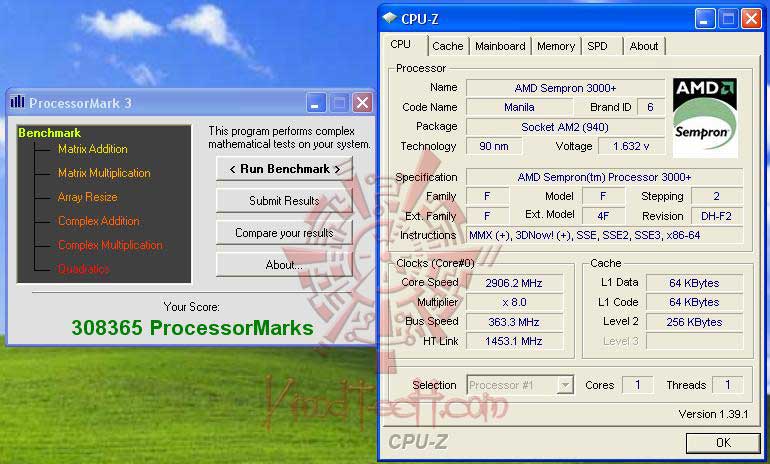Select Array Resize benchmark item
The height and width of the screenshot is (464, 770).
(87, 197)
